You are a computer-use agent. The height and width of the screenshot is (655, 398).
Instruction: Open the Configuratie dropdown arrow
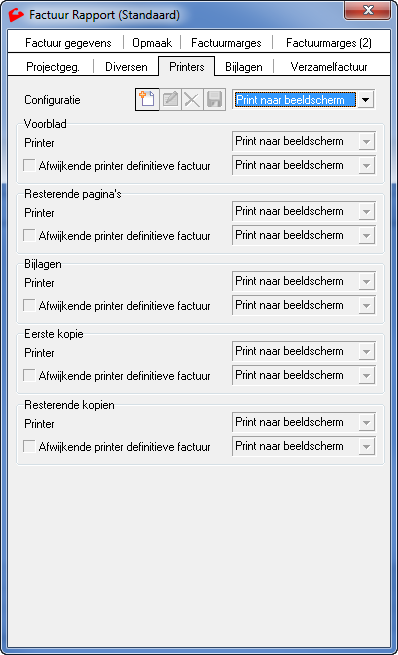(366, 100)
